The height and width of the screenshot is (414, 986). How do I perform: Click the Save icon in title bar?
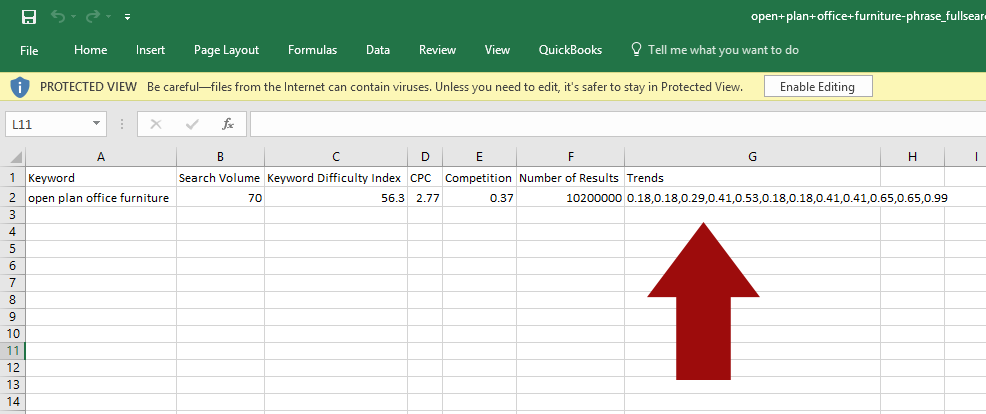pyautogui.click(x=29, y=17)
